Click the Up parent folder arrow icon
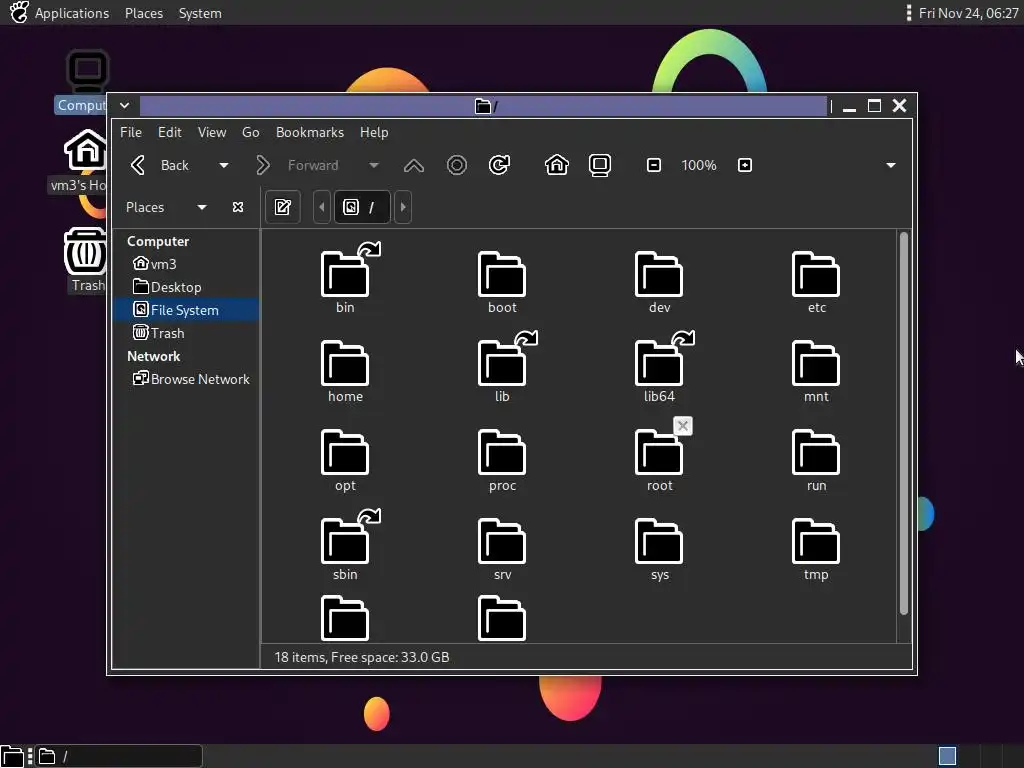The image size is (1024, 768). point(413,165)
